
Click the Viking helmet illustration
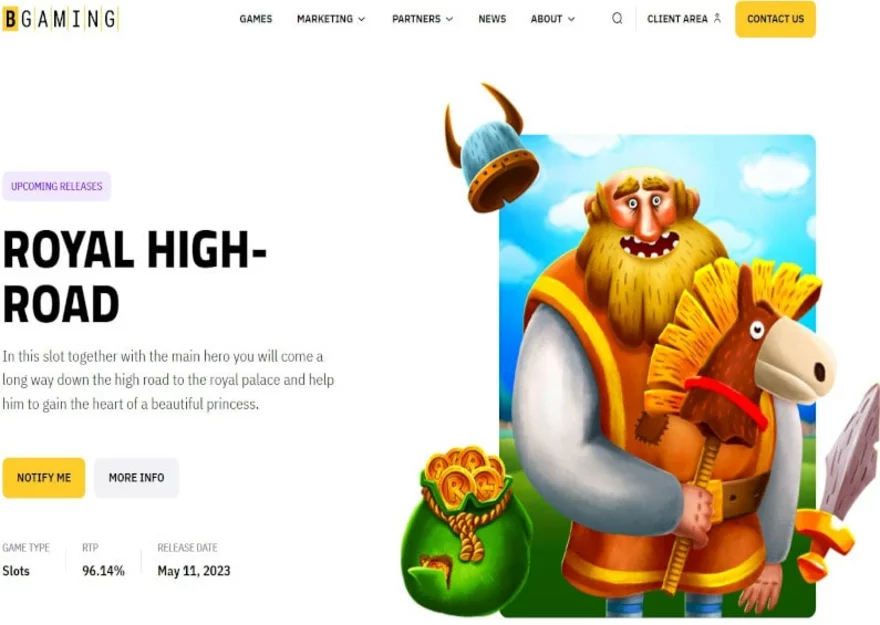pyautogui.click(x=492, y=149)
